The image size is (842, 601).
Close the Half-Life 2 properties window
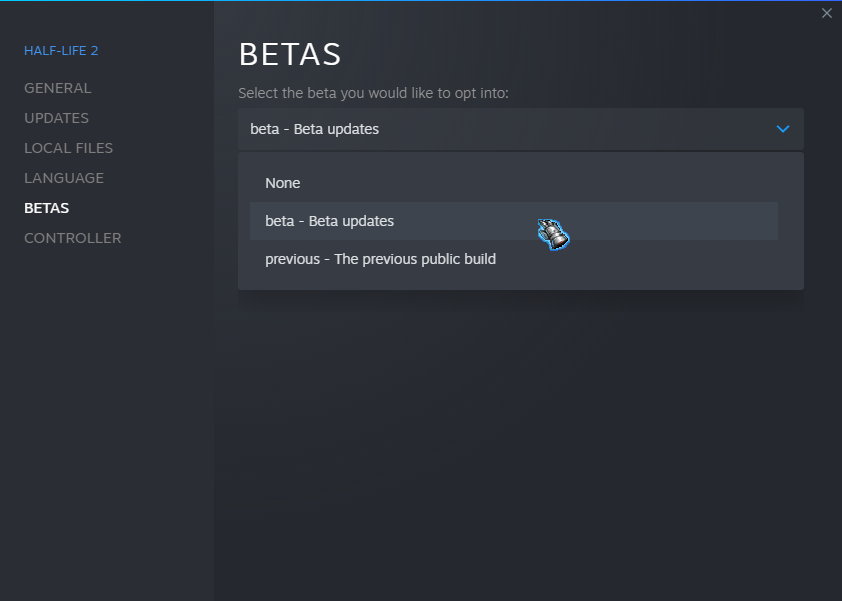(826, 13)
